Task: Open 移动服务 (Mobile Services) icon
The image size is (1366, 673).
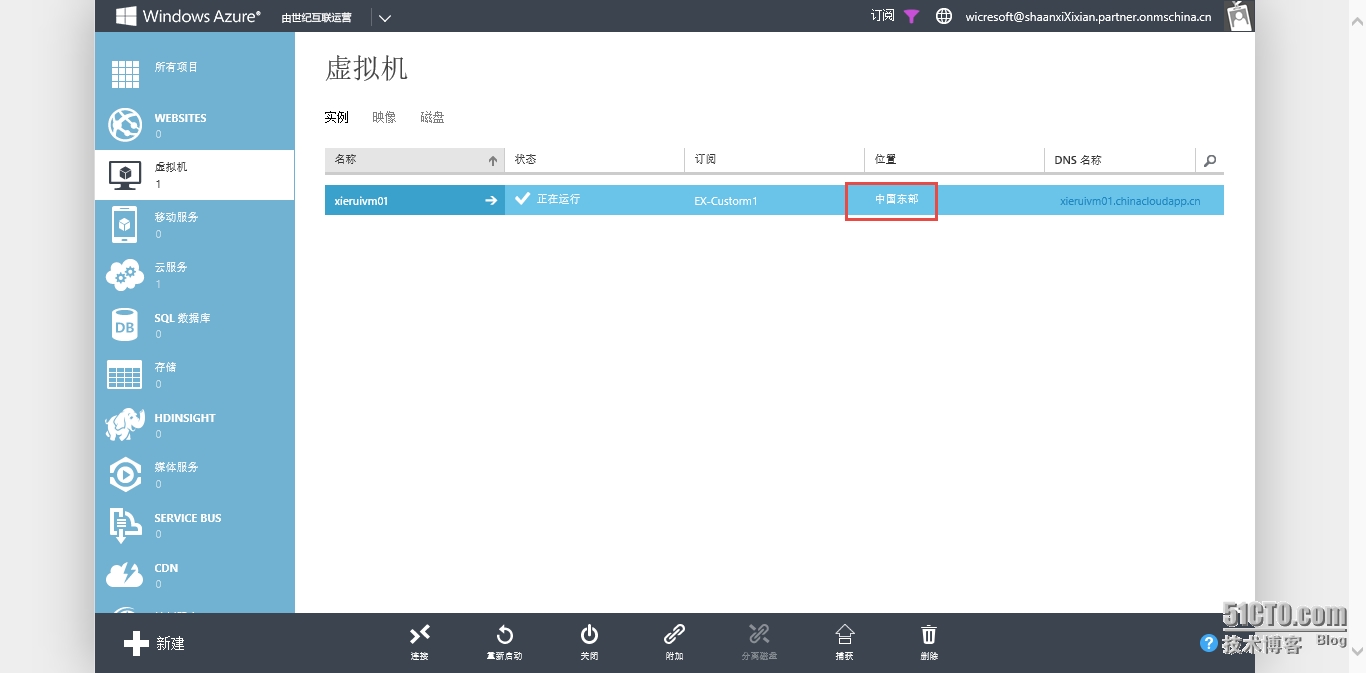Action: (x=125, y=225)
